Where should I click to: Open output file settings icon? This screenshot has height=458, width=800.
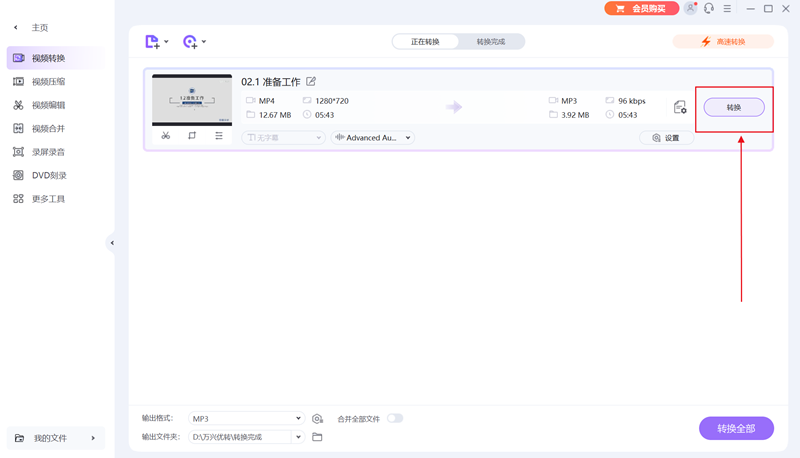(x=680, y=107)
